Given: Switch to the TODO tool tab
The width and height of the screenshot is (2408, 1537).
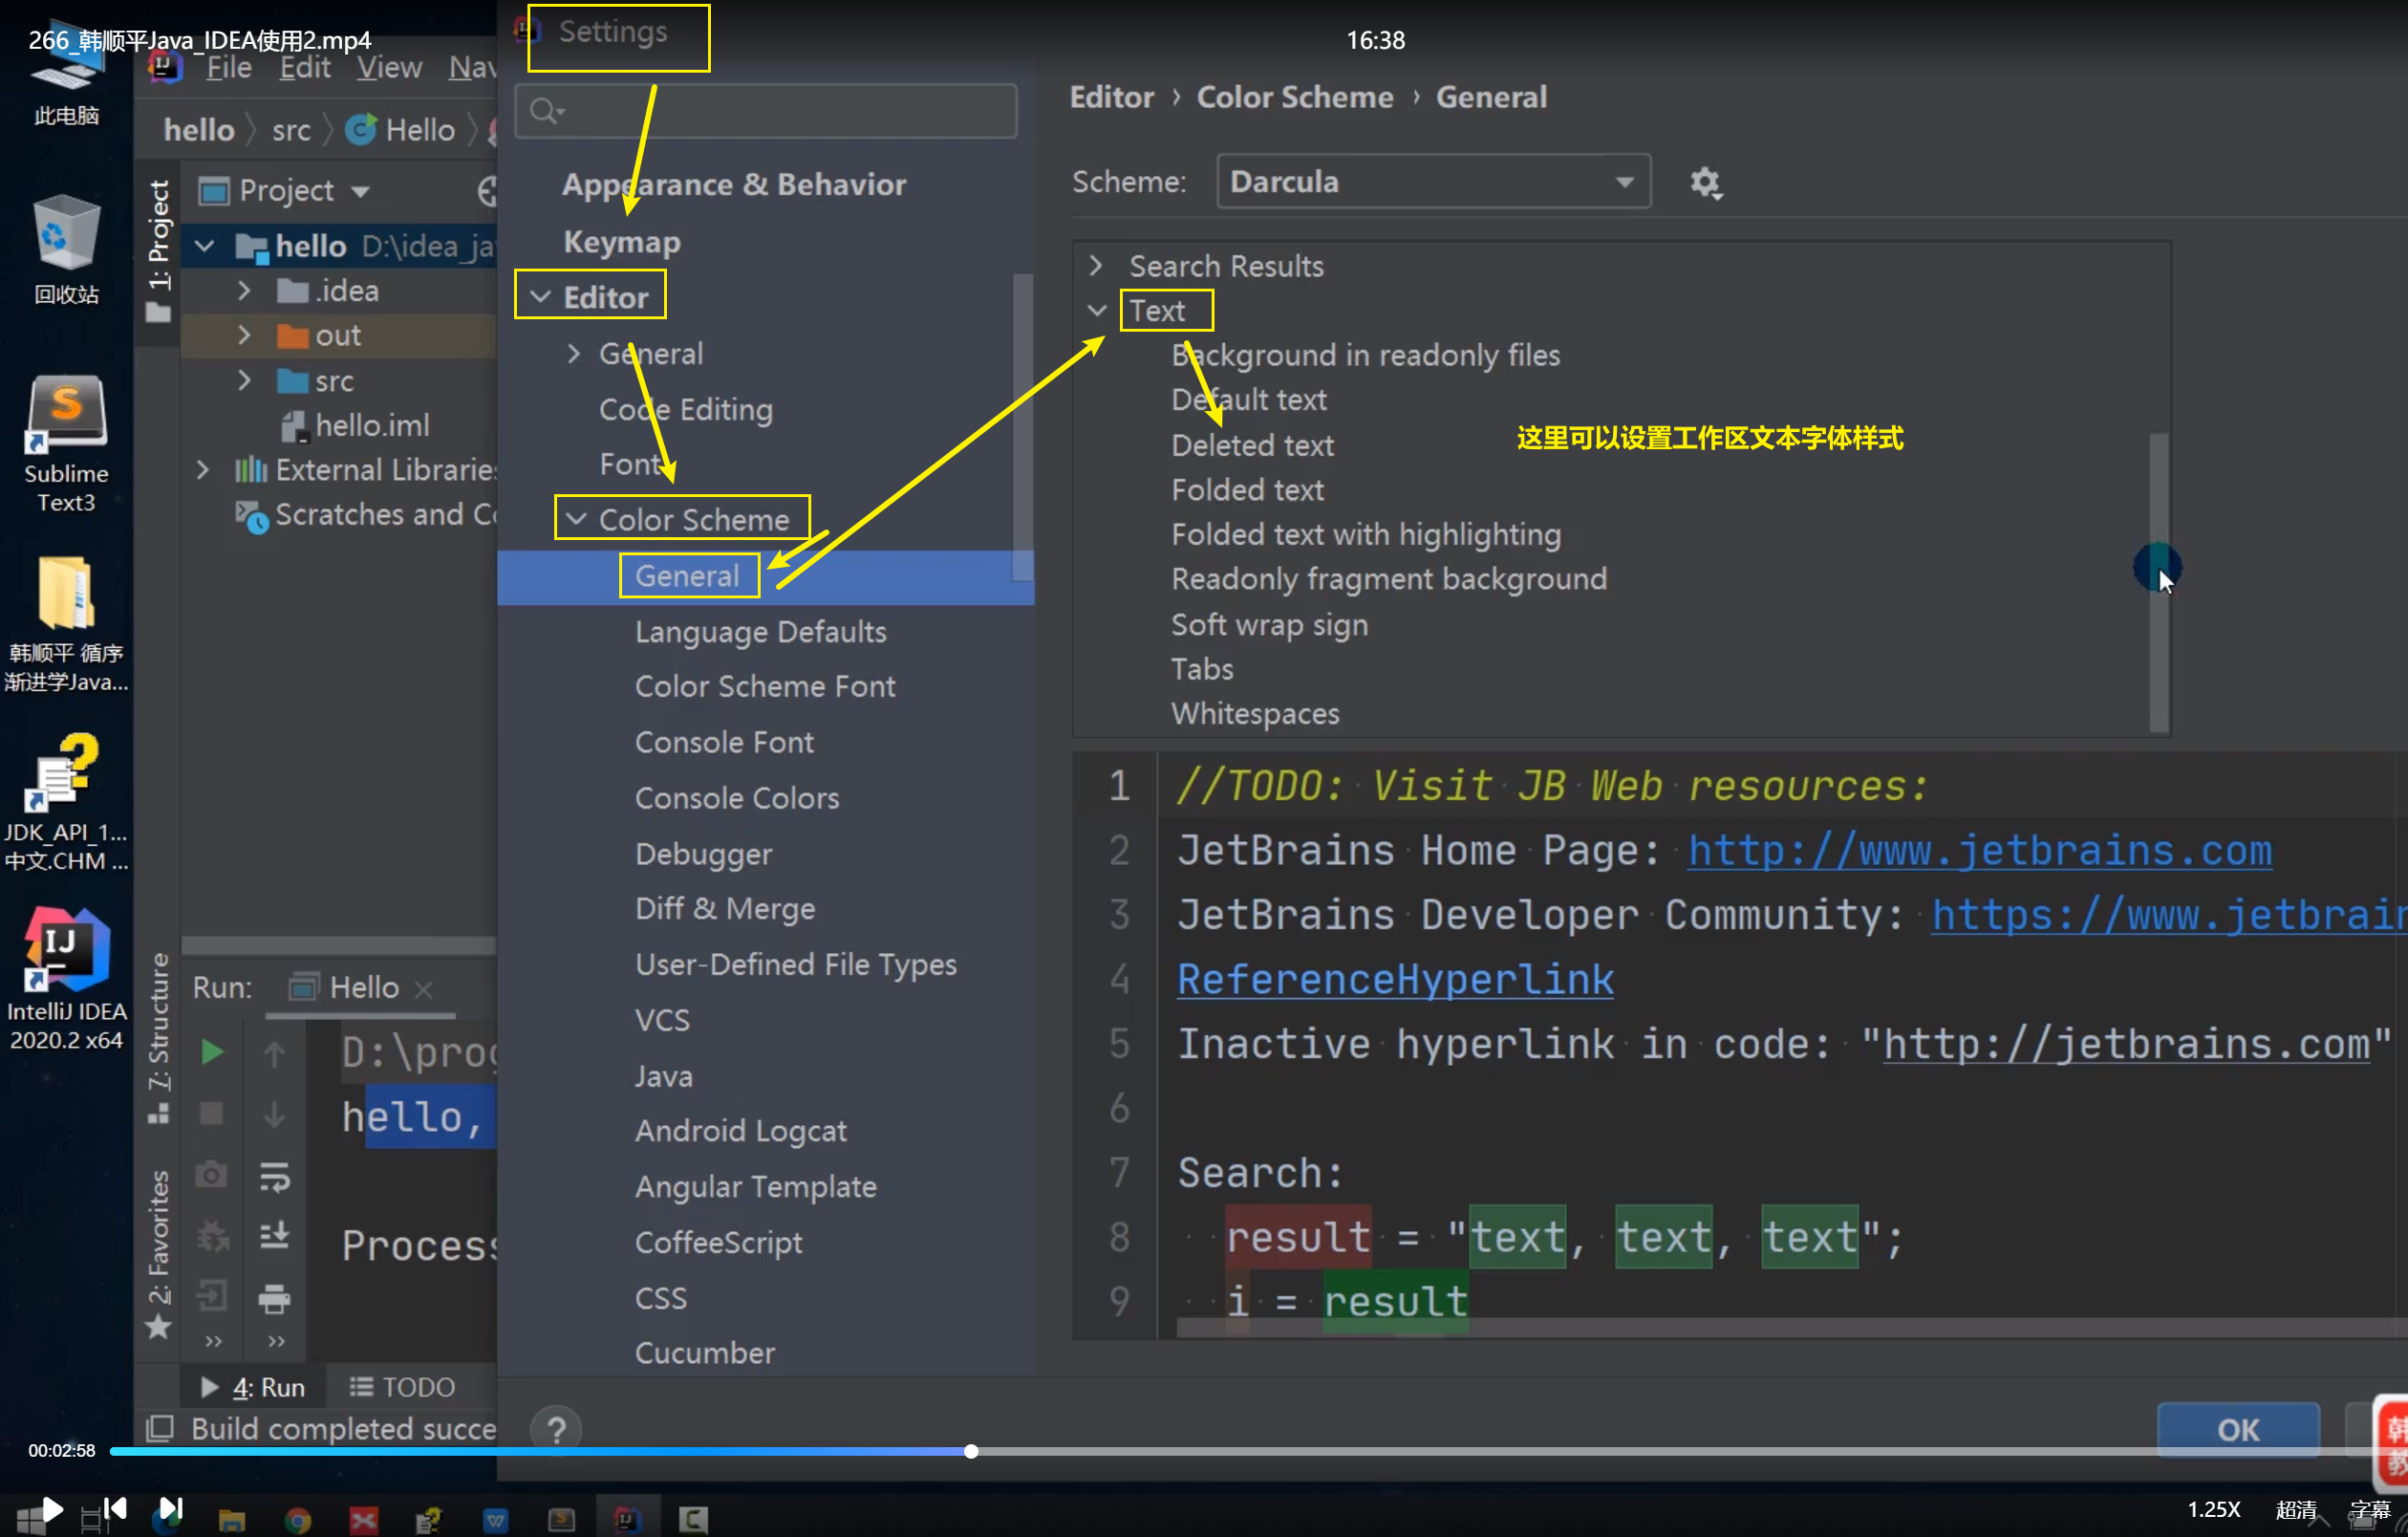Looking at the screenshot, I should [x=402, y=1386].
